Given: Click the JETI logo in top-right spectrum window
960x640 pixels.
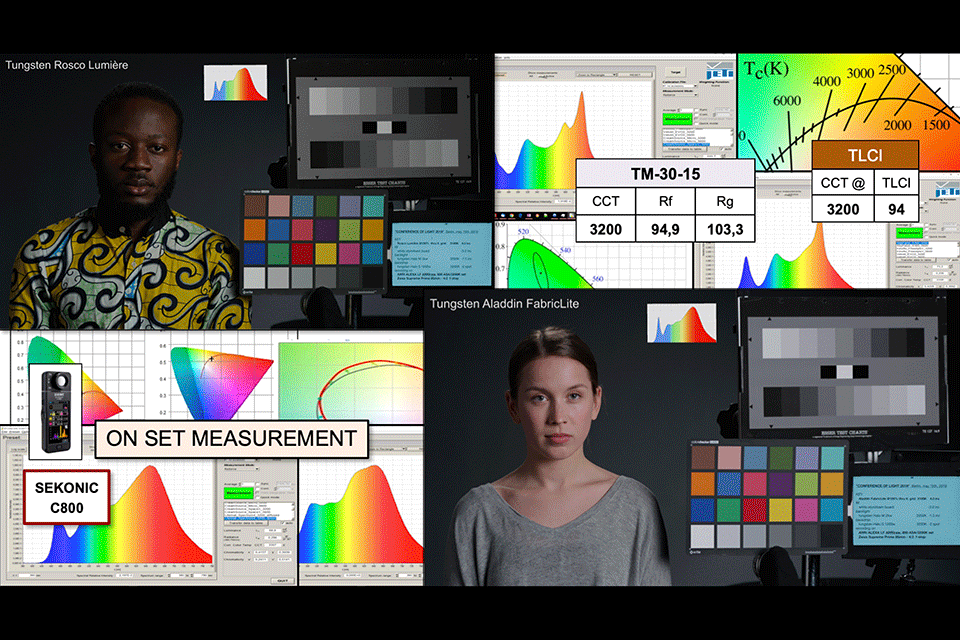Looking at the screenshot, I should [720, 70].
